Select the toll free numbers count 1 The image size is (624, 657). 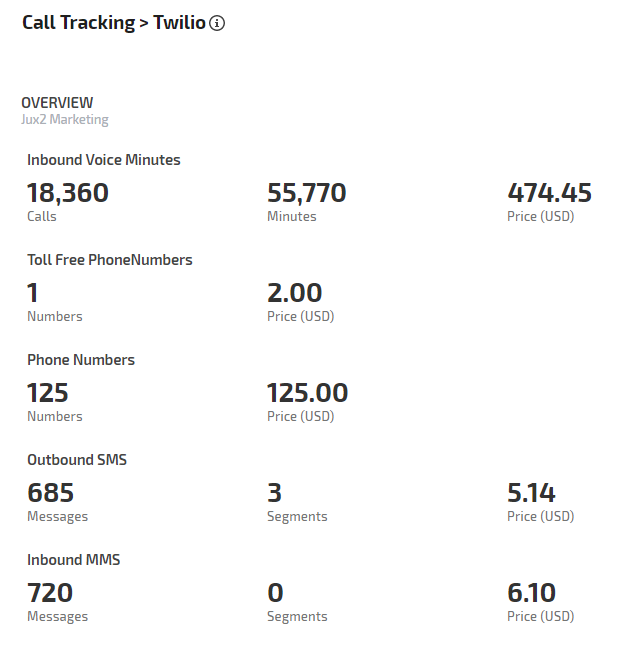click(x=33, y=293)
